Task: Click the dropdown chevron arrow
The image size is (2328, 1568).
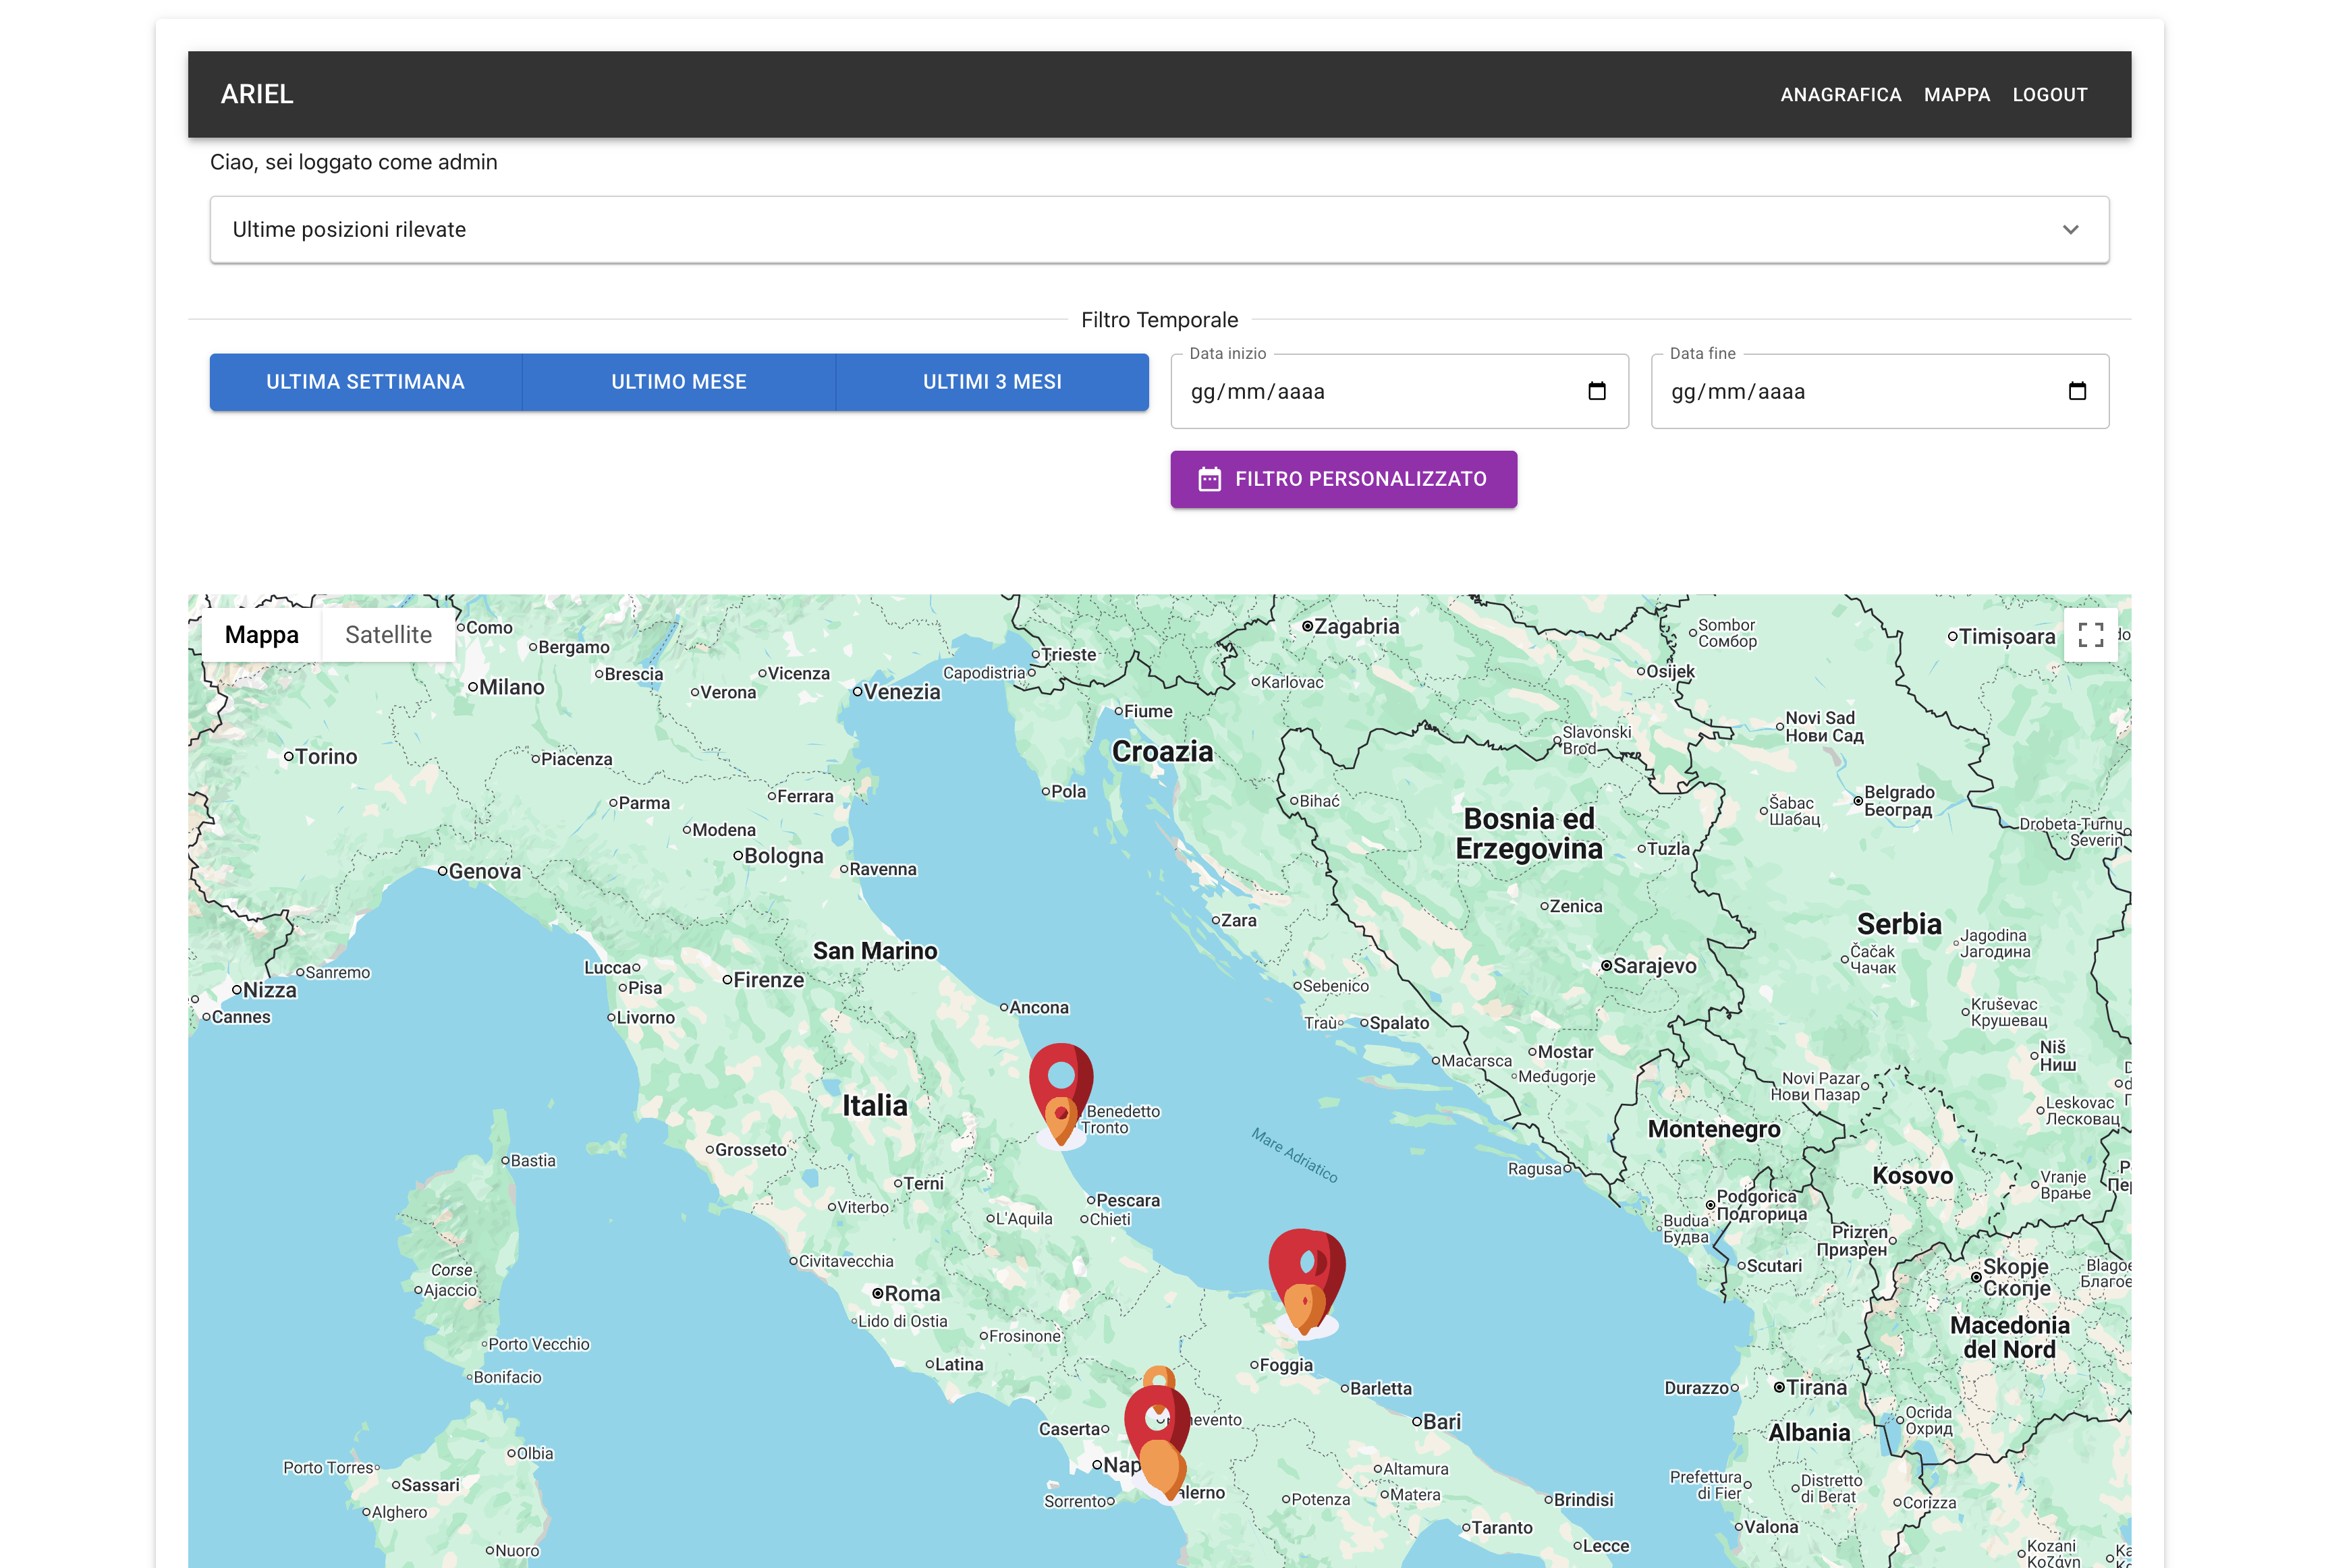Action: pos(2070,230)
